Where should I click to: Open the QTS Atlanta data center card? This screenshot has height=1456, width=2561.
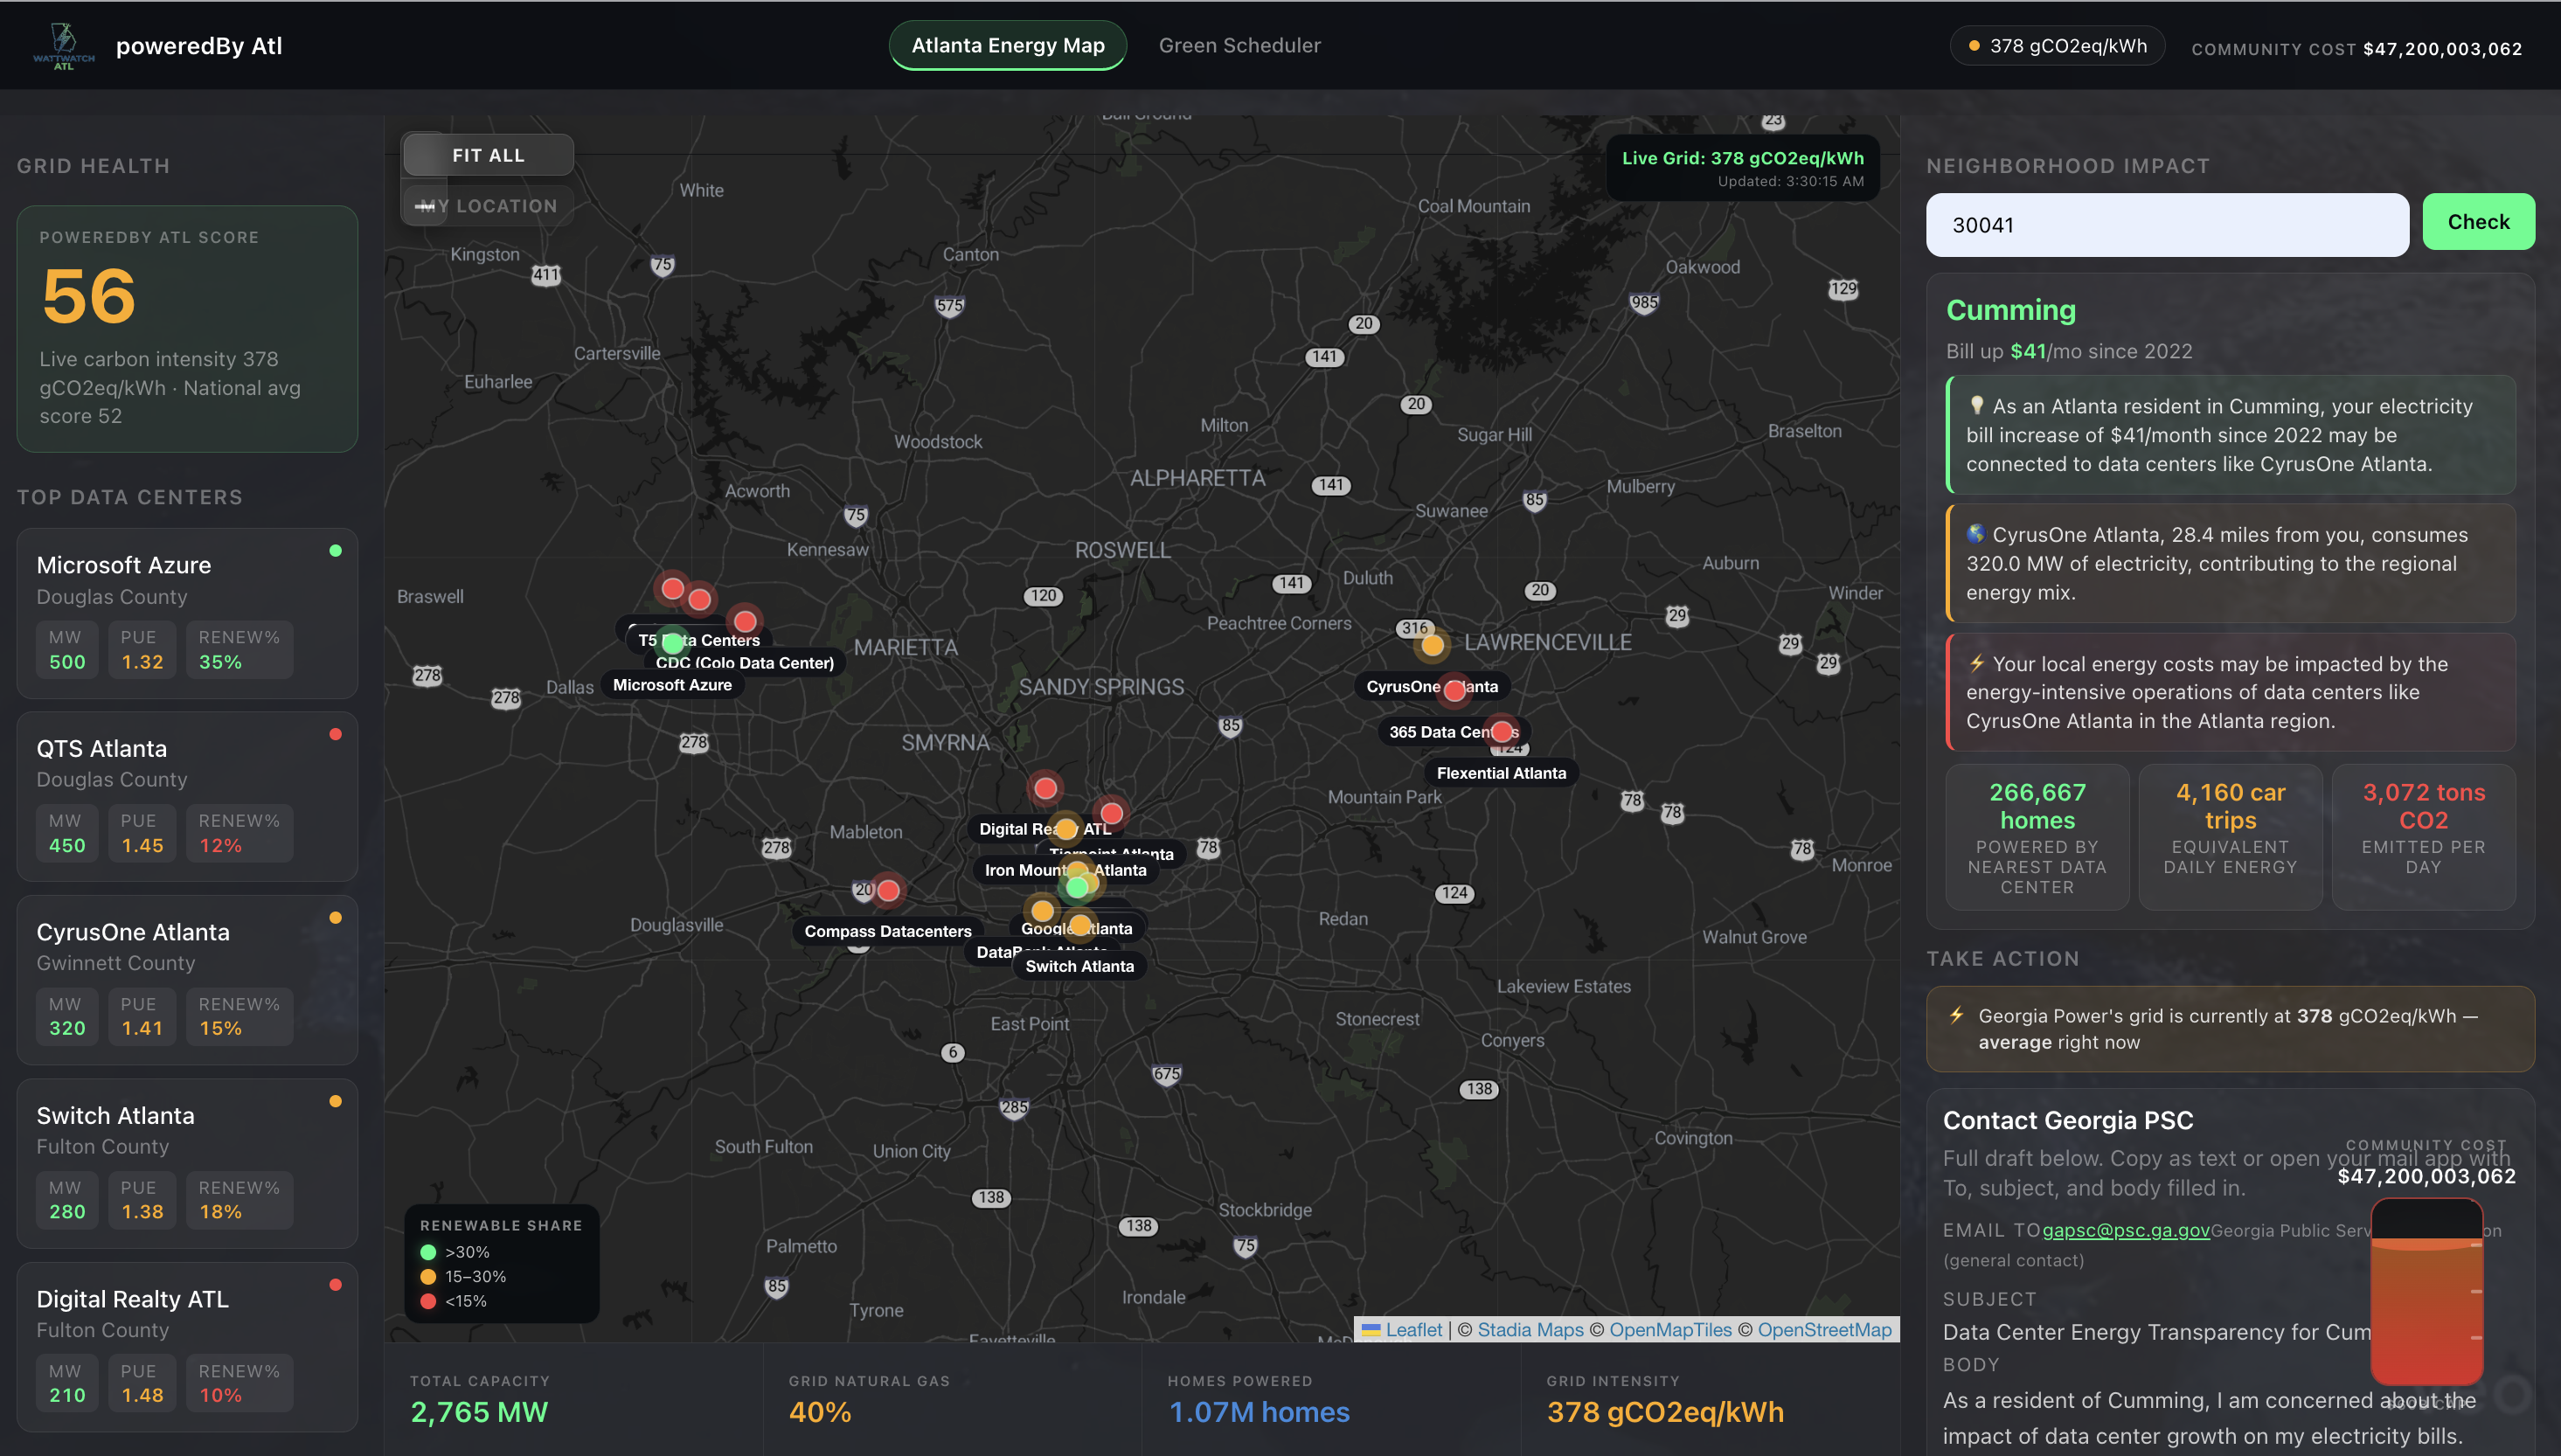pos(187,796)
